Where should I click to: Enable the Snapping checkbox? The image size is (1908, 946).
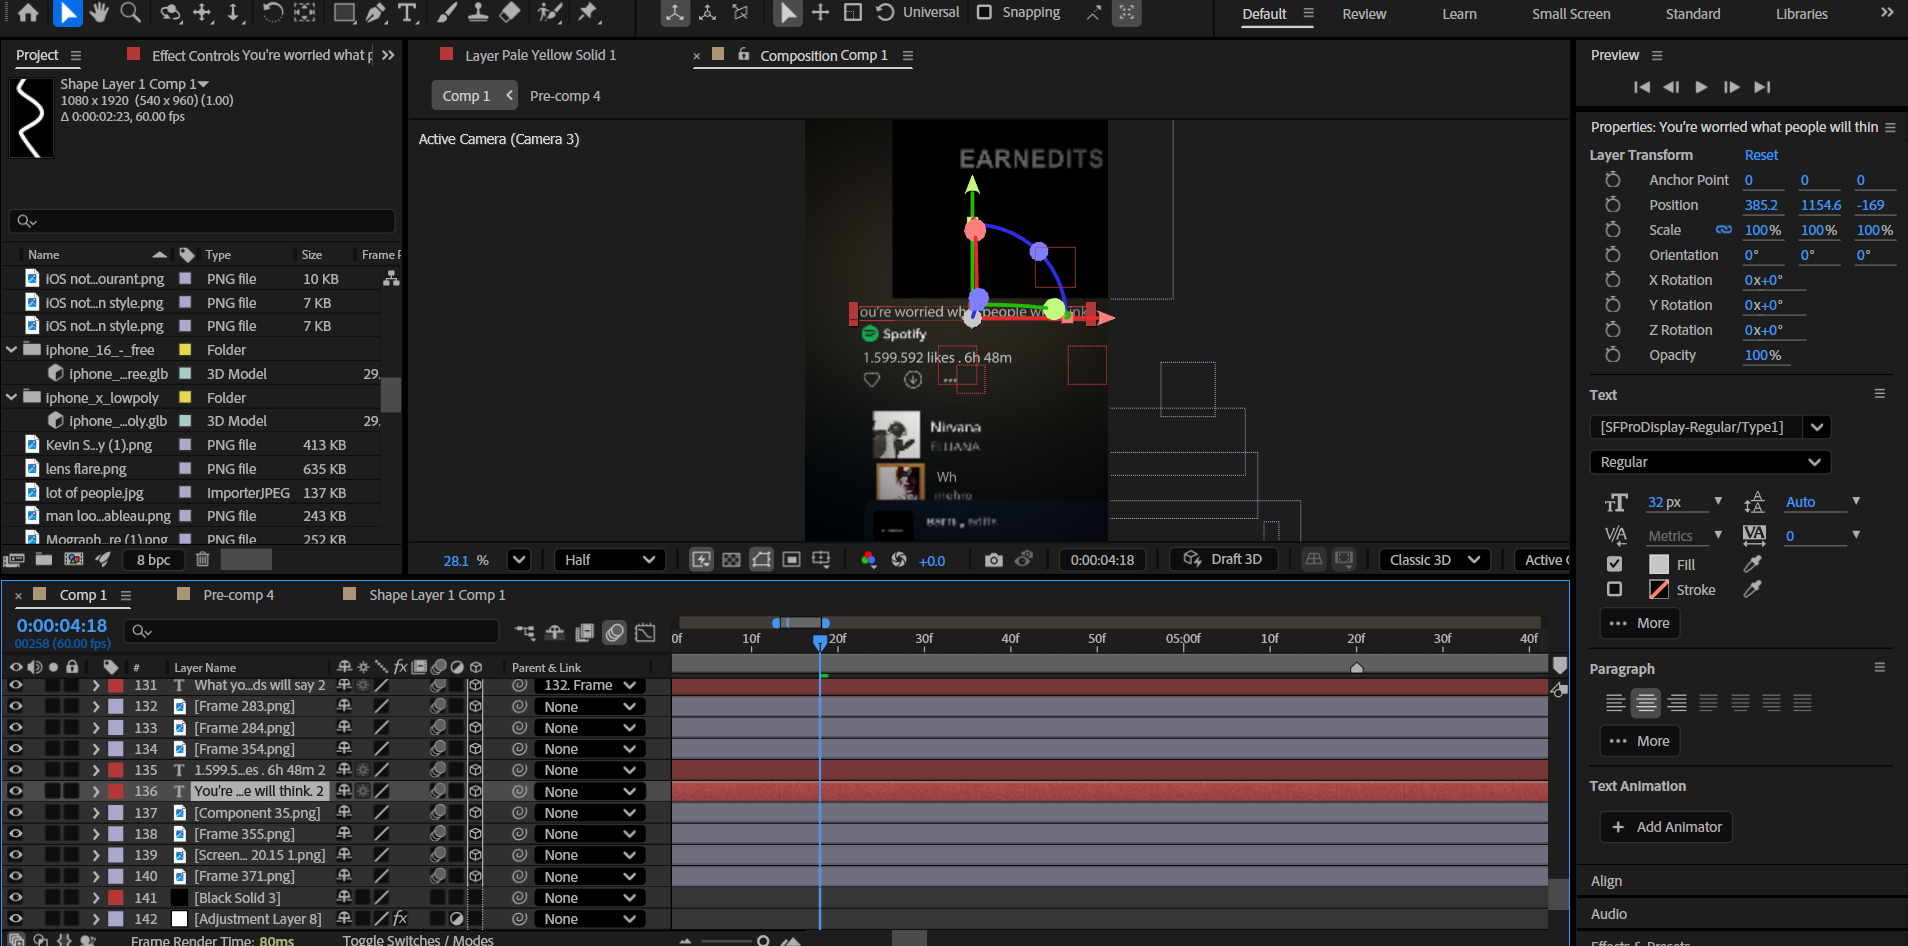point(985,13)
